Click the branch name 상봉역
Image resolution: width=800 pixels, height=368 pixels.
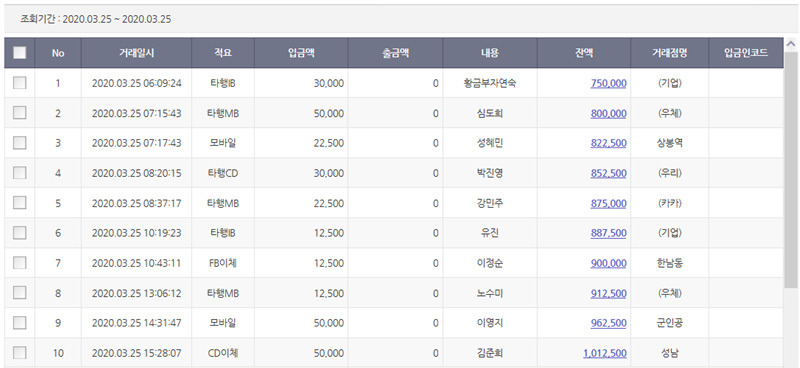669,143
